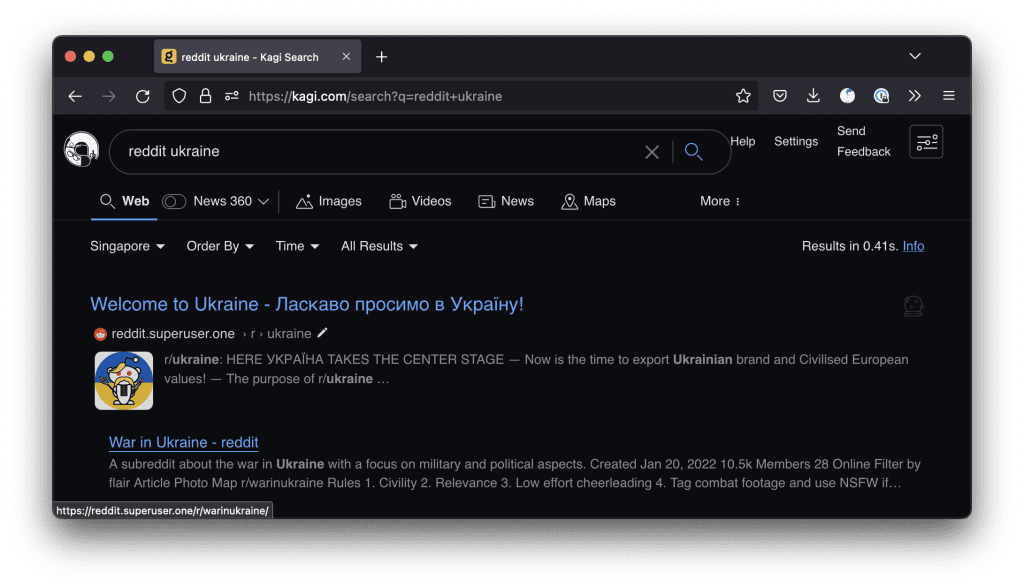This screenshot has height=588, width=1024.
Task: Open Kagi Settings
Action: (795, 141)
